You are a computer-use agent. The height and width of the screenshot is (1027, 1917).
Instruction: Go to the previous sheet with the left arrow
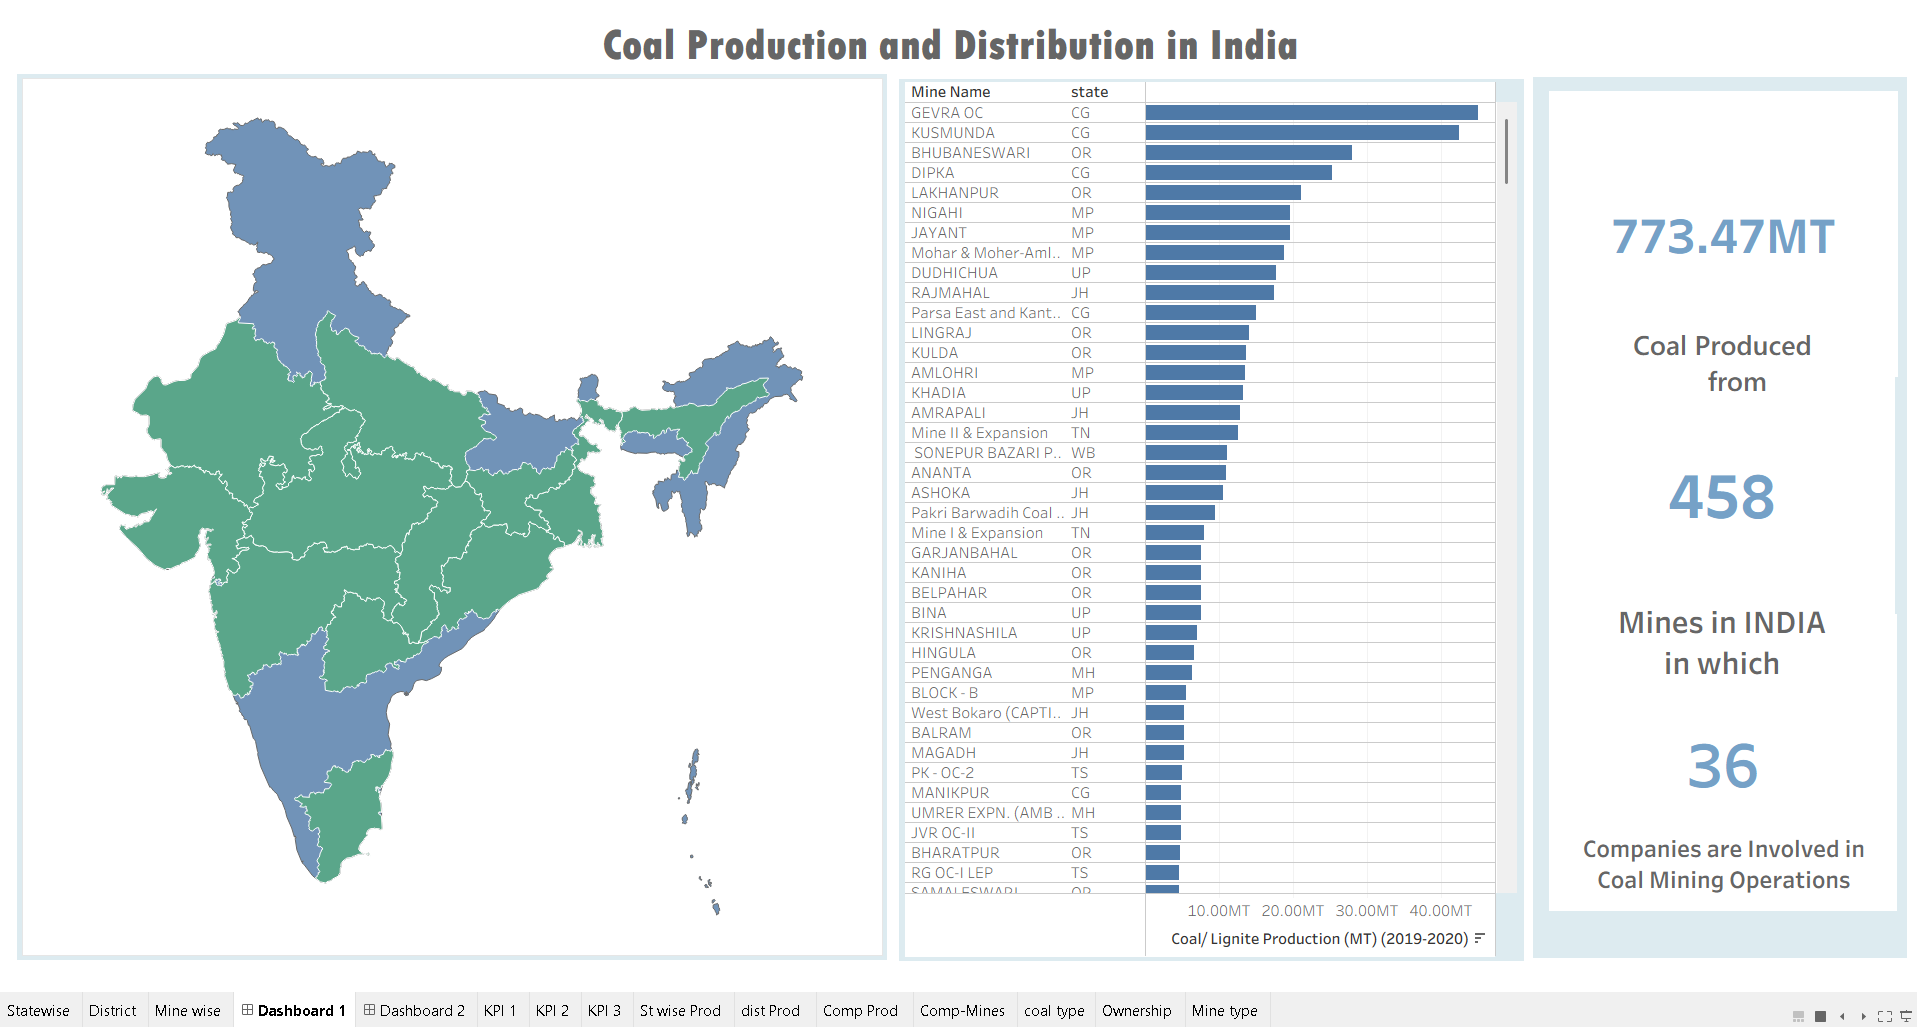tap(1842, 1016)
